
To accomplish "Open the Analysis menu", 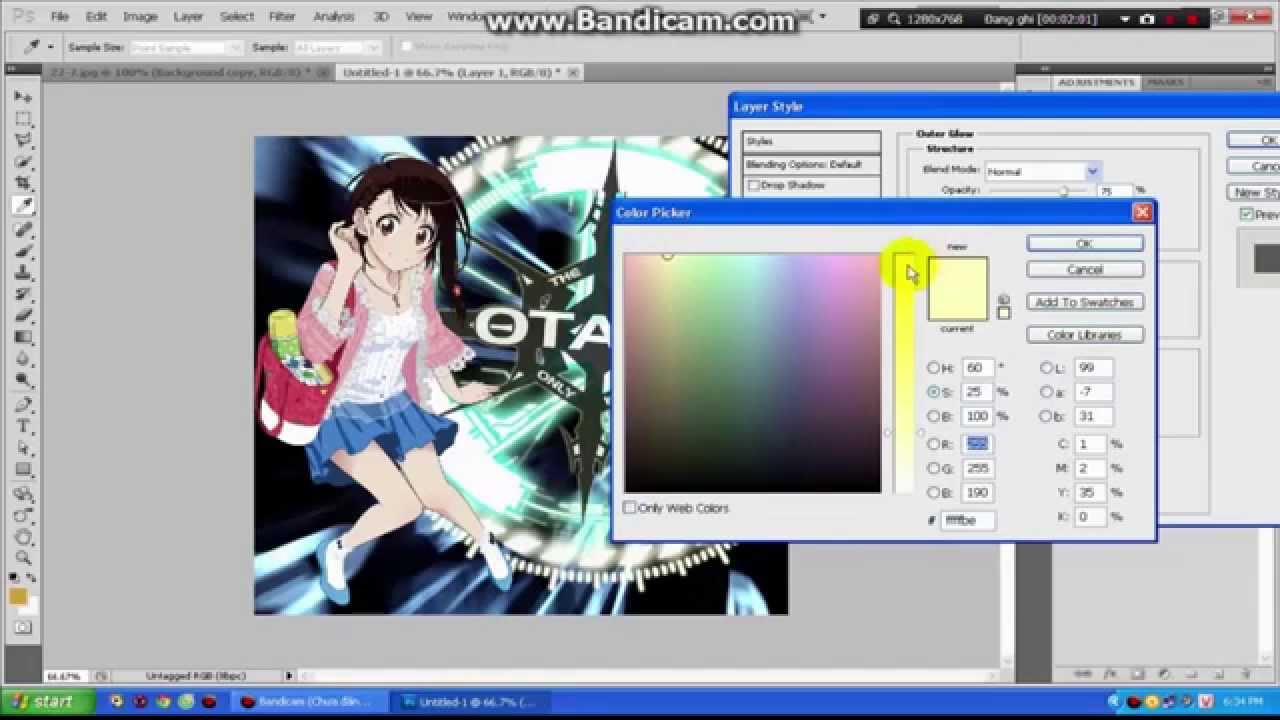I will click(334, 16).
